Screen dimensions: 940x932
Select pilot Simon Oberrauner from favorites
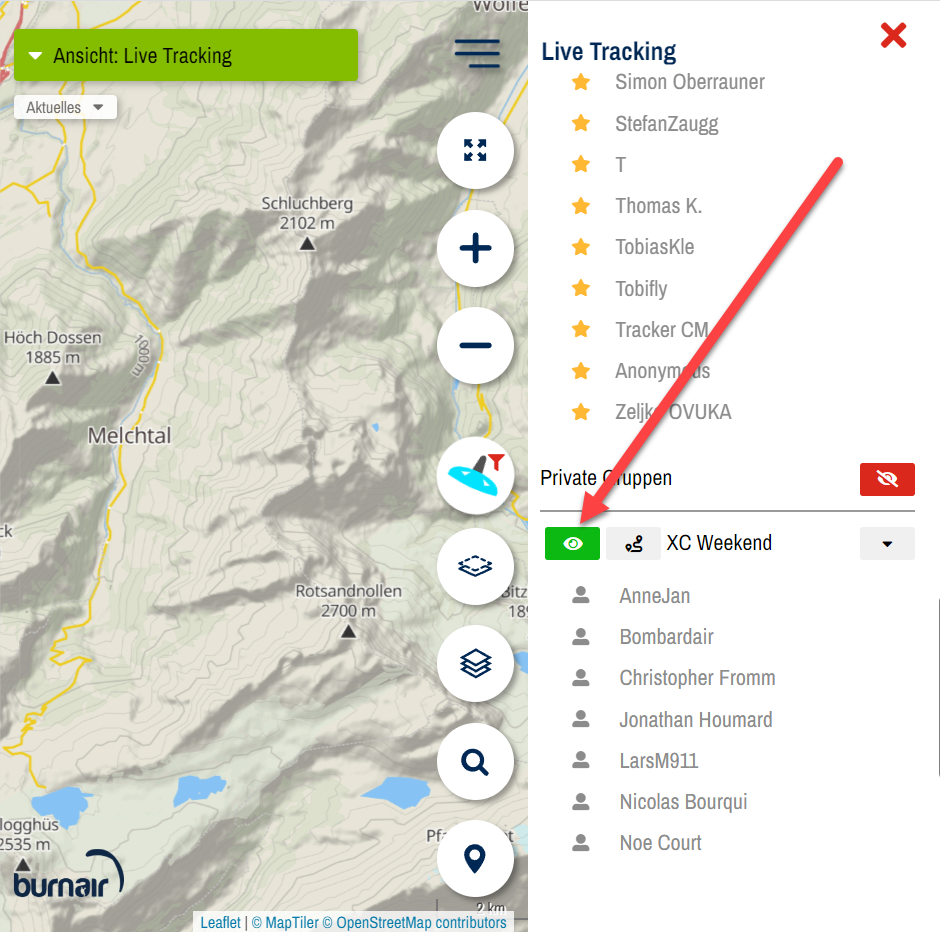coord(689,82)
